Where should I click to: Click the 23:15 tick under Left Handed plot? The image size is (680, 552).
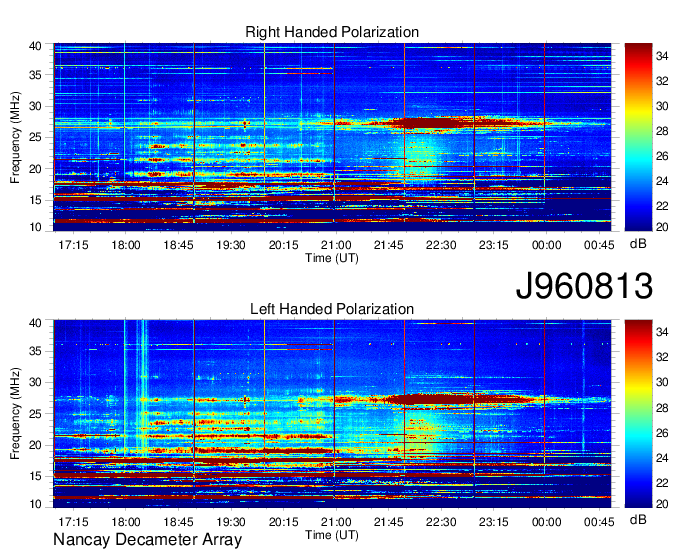click(494, 522)
